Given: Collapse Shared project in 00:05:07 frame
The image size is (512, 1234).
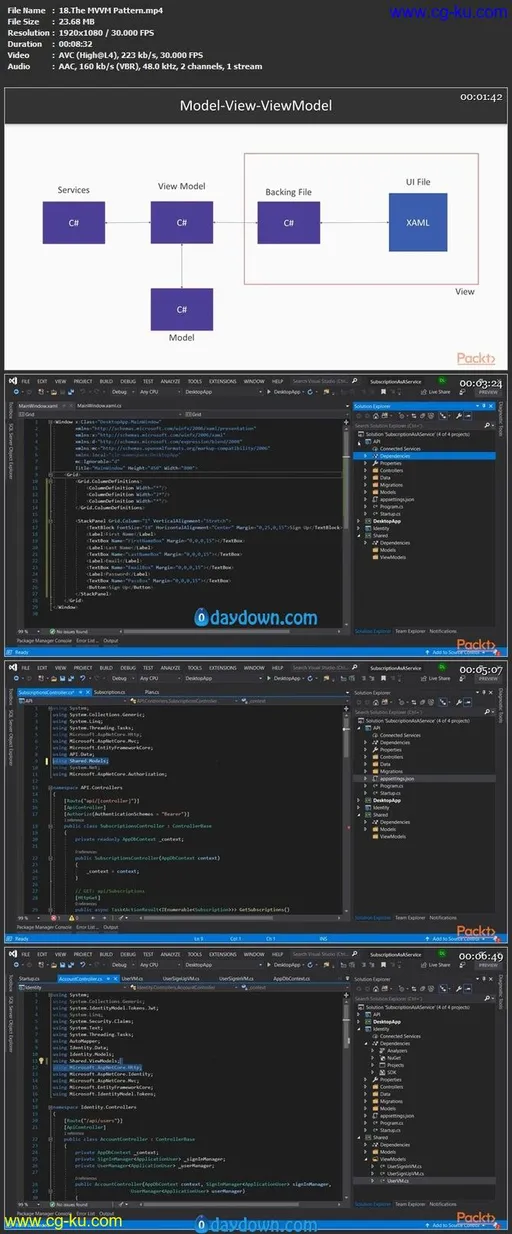Looking at the screenshot, I should 360,814.
